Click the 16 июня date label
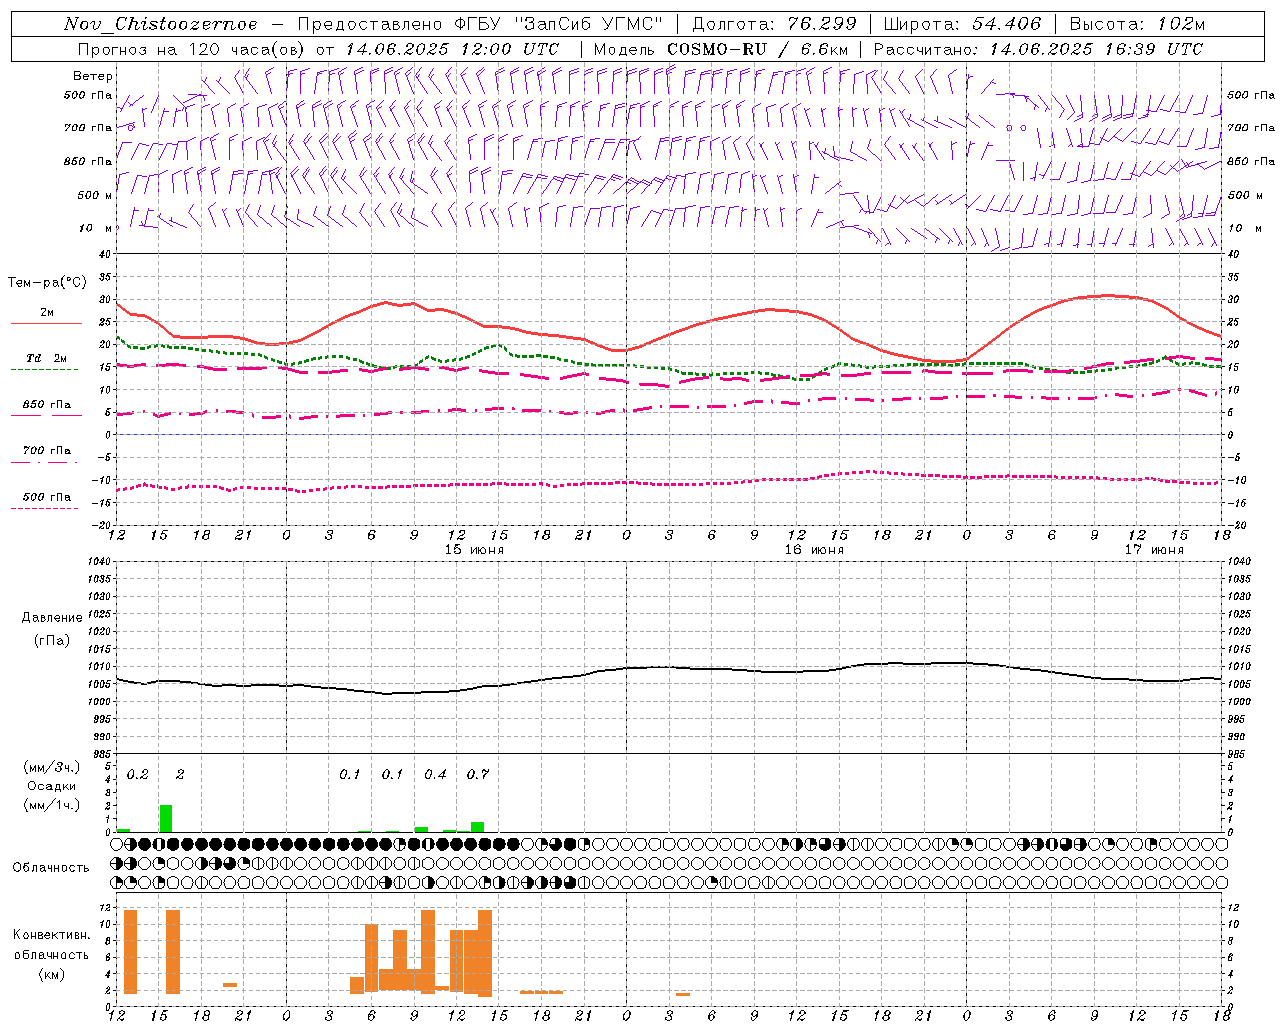This screenshot has width=1280, height=1024. pyautogui.click(x=814, y=550)
